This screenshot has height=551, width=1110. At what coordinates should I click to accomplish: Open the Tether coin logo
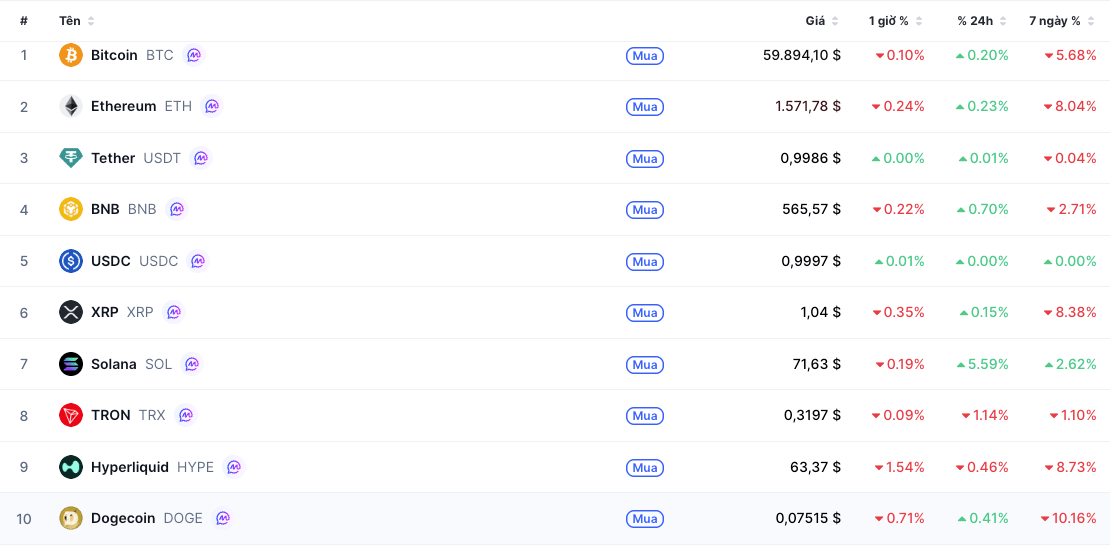(x=71, y=158)
